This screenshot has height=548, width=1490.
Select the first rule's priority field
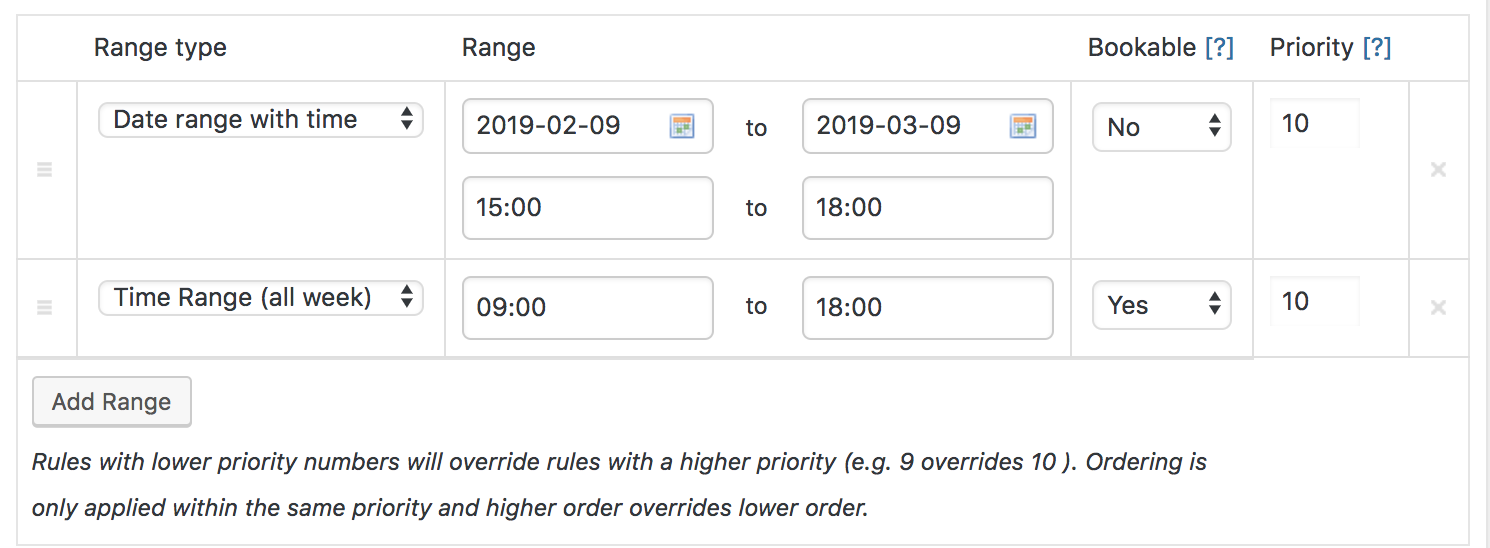[1315, 124]
